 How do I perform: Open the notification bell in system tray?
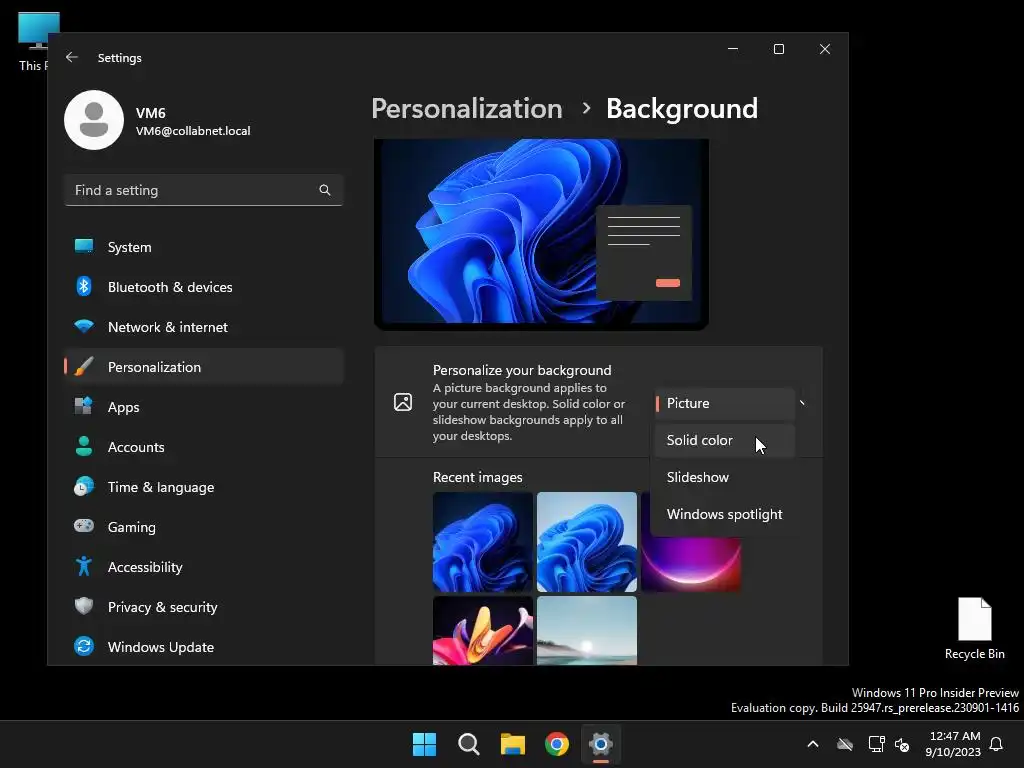(x=997, y=744)
